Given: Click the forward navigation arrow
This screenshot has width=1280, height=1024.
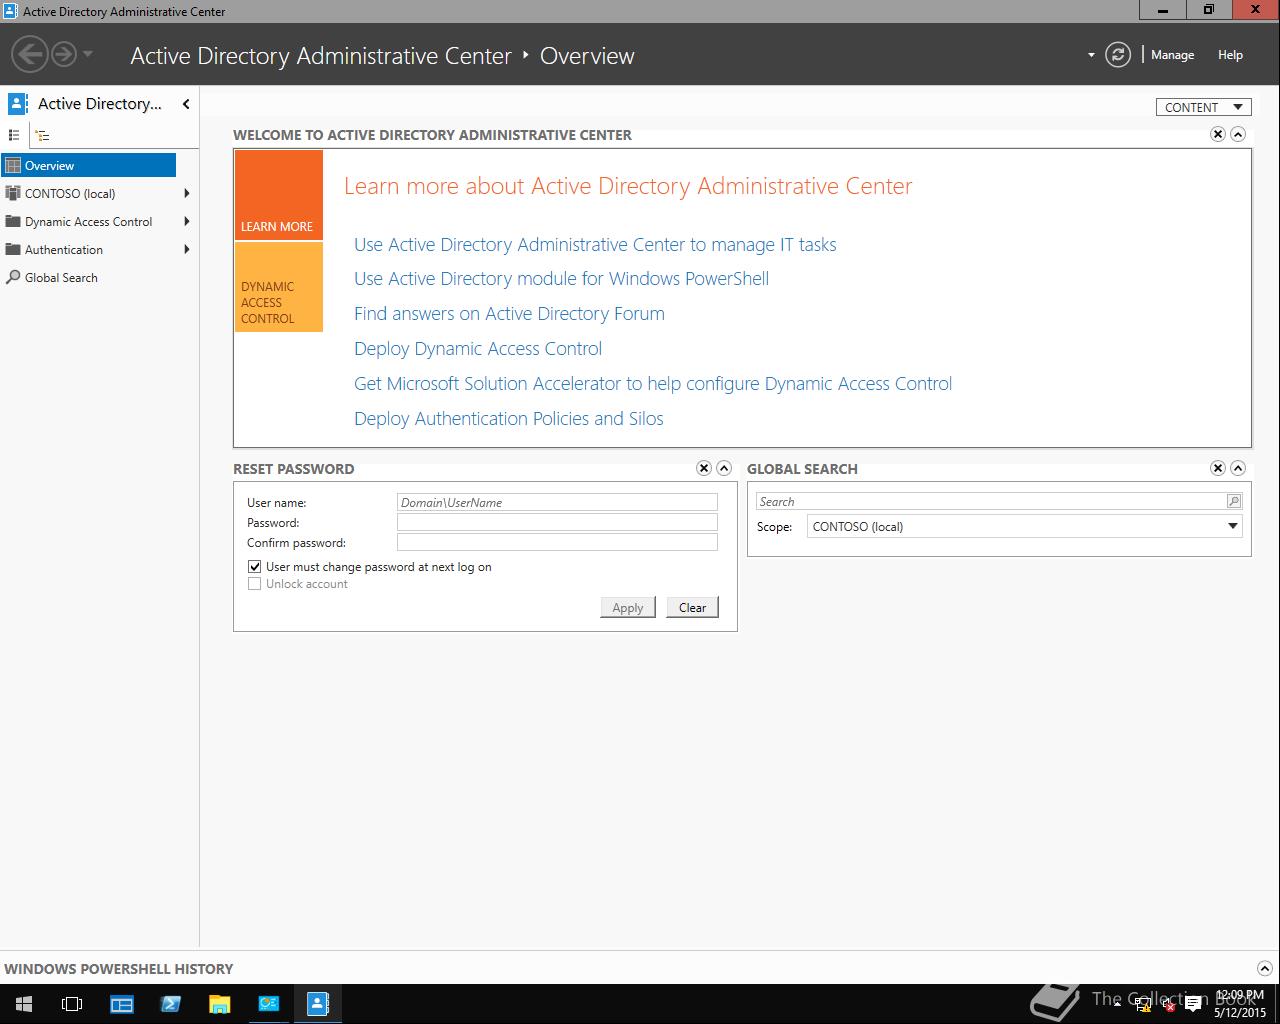Looking at the screenshot, I should (64, 54).
